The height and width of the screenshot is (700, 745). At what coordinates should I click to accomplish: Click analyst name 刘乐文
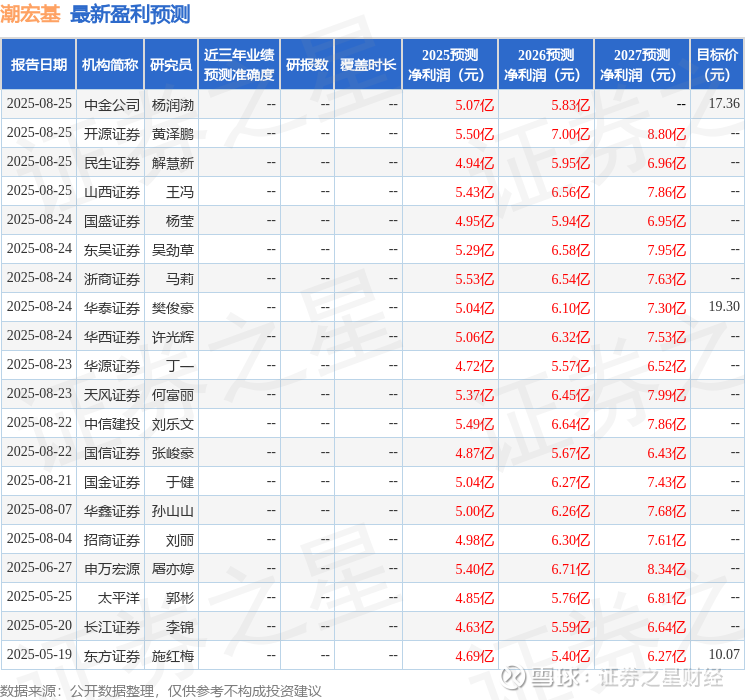[172, 424]
